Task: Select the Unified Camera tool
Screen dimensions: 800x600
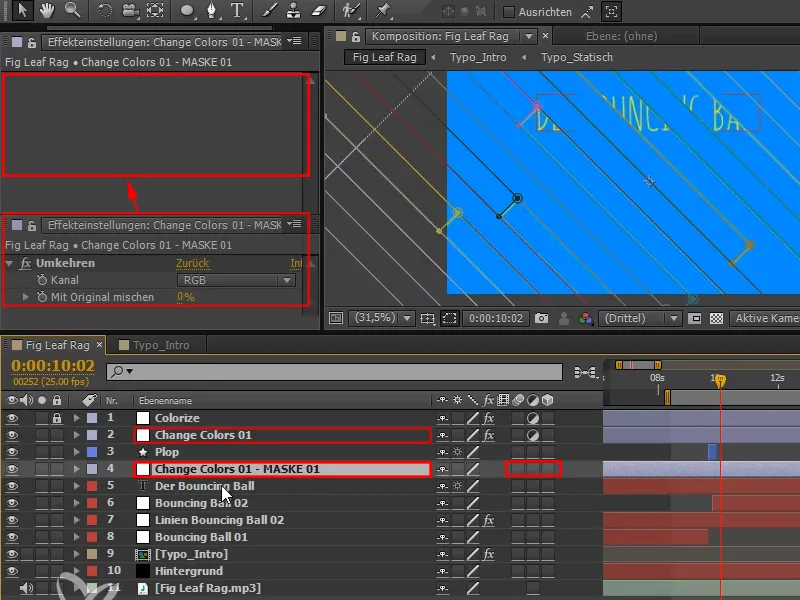Action: pyautogui.click(x=131, y=11)
